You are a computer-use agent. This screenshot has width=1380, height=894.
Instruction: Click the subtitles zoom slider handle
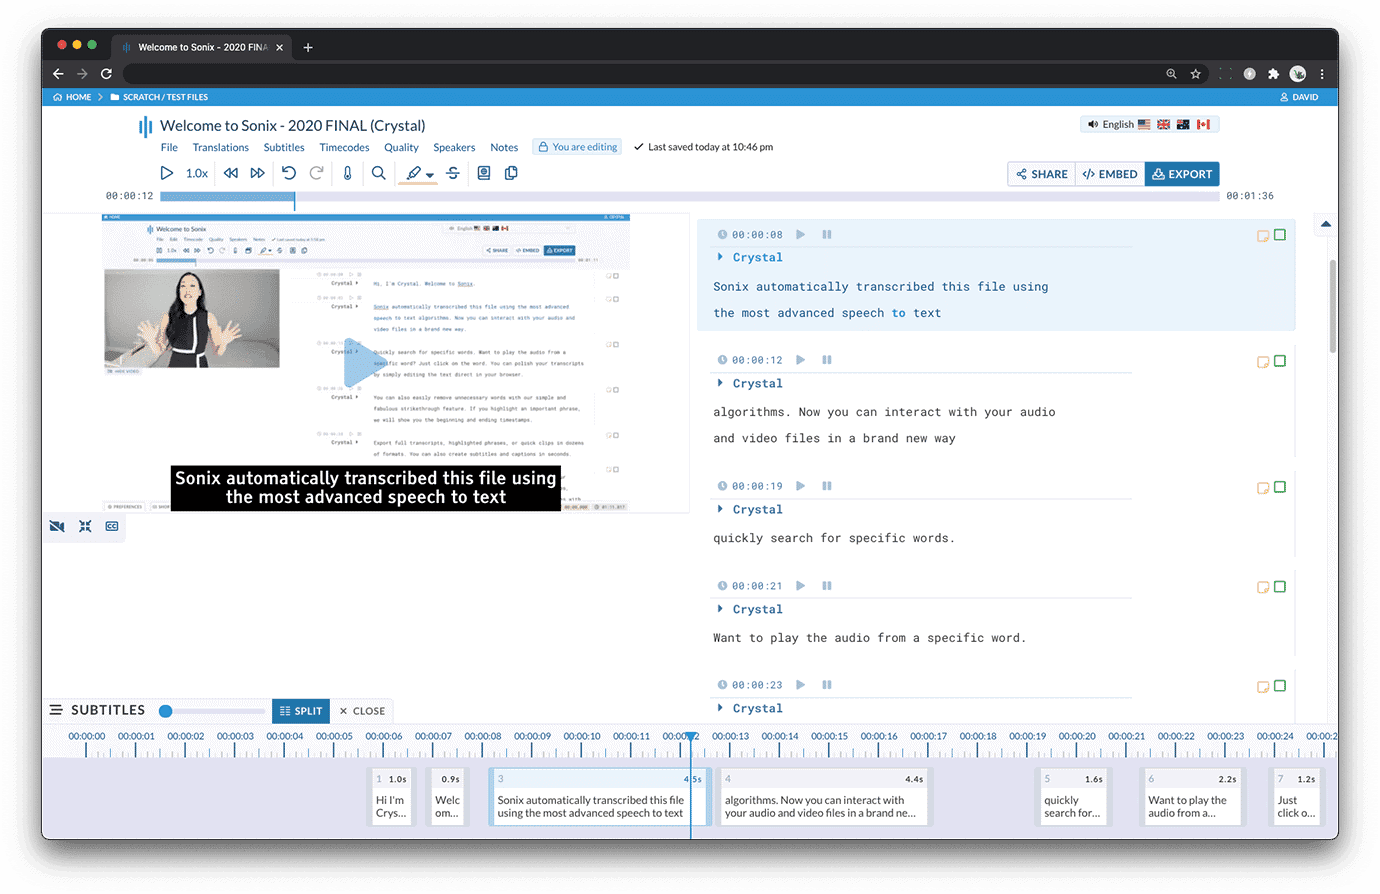tap(166, 711)
